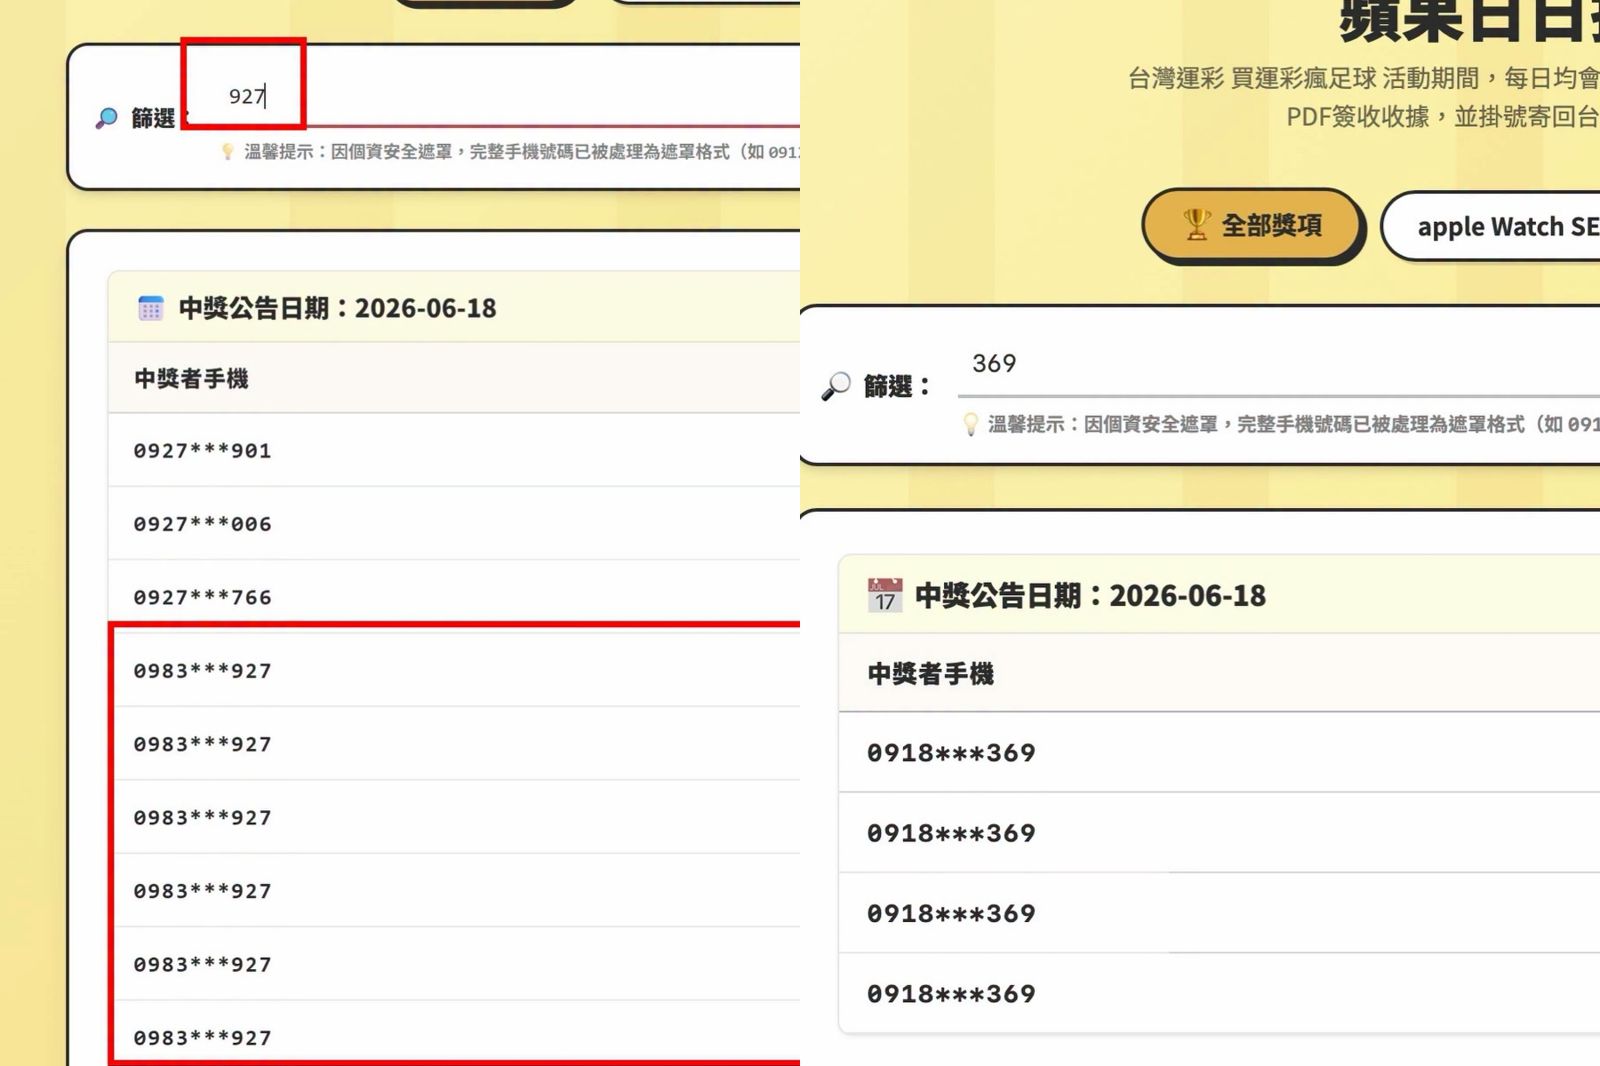Click the filter field containing 369
The height and width of the screenshot is (1066, 1600).
coord(1278,364)
